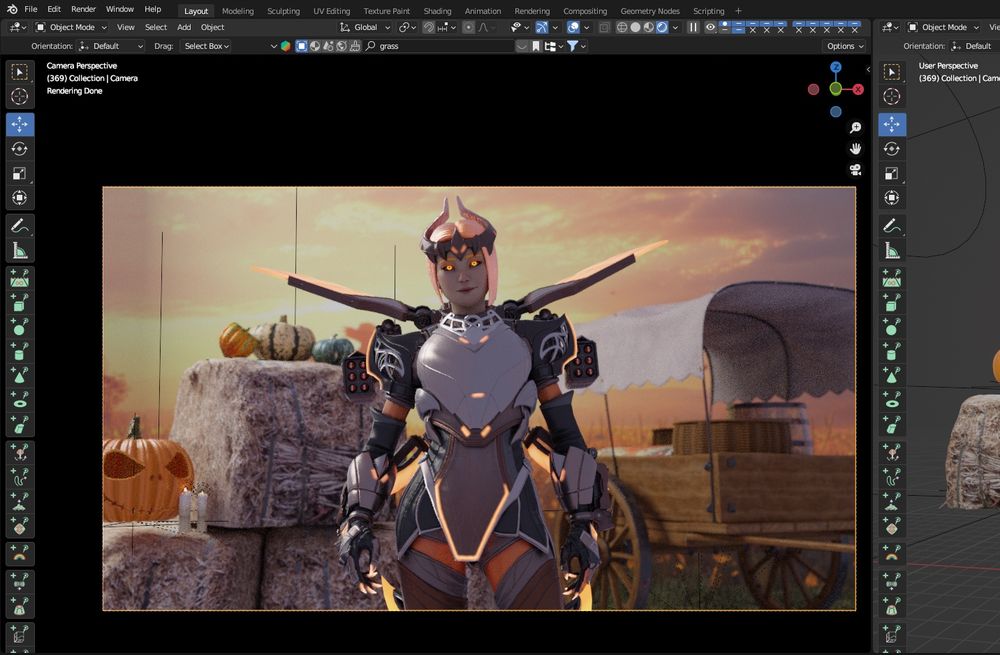1000x655 pixels.
Task: Open the Window menu
Action: tap(119, 10)
